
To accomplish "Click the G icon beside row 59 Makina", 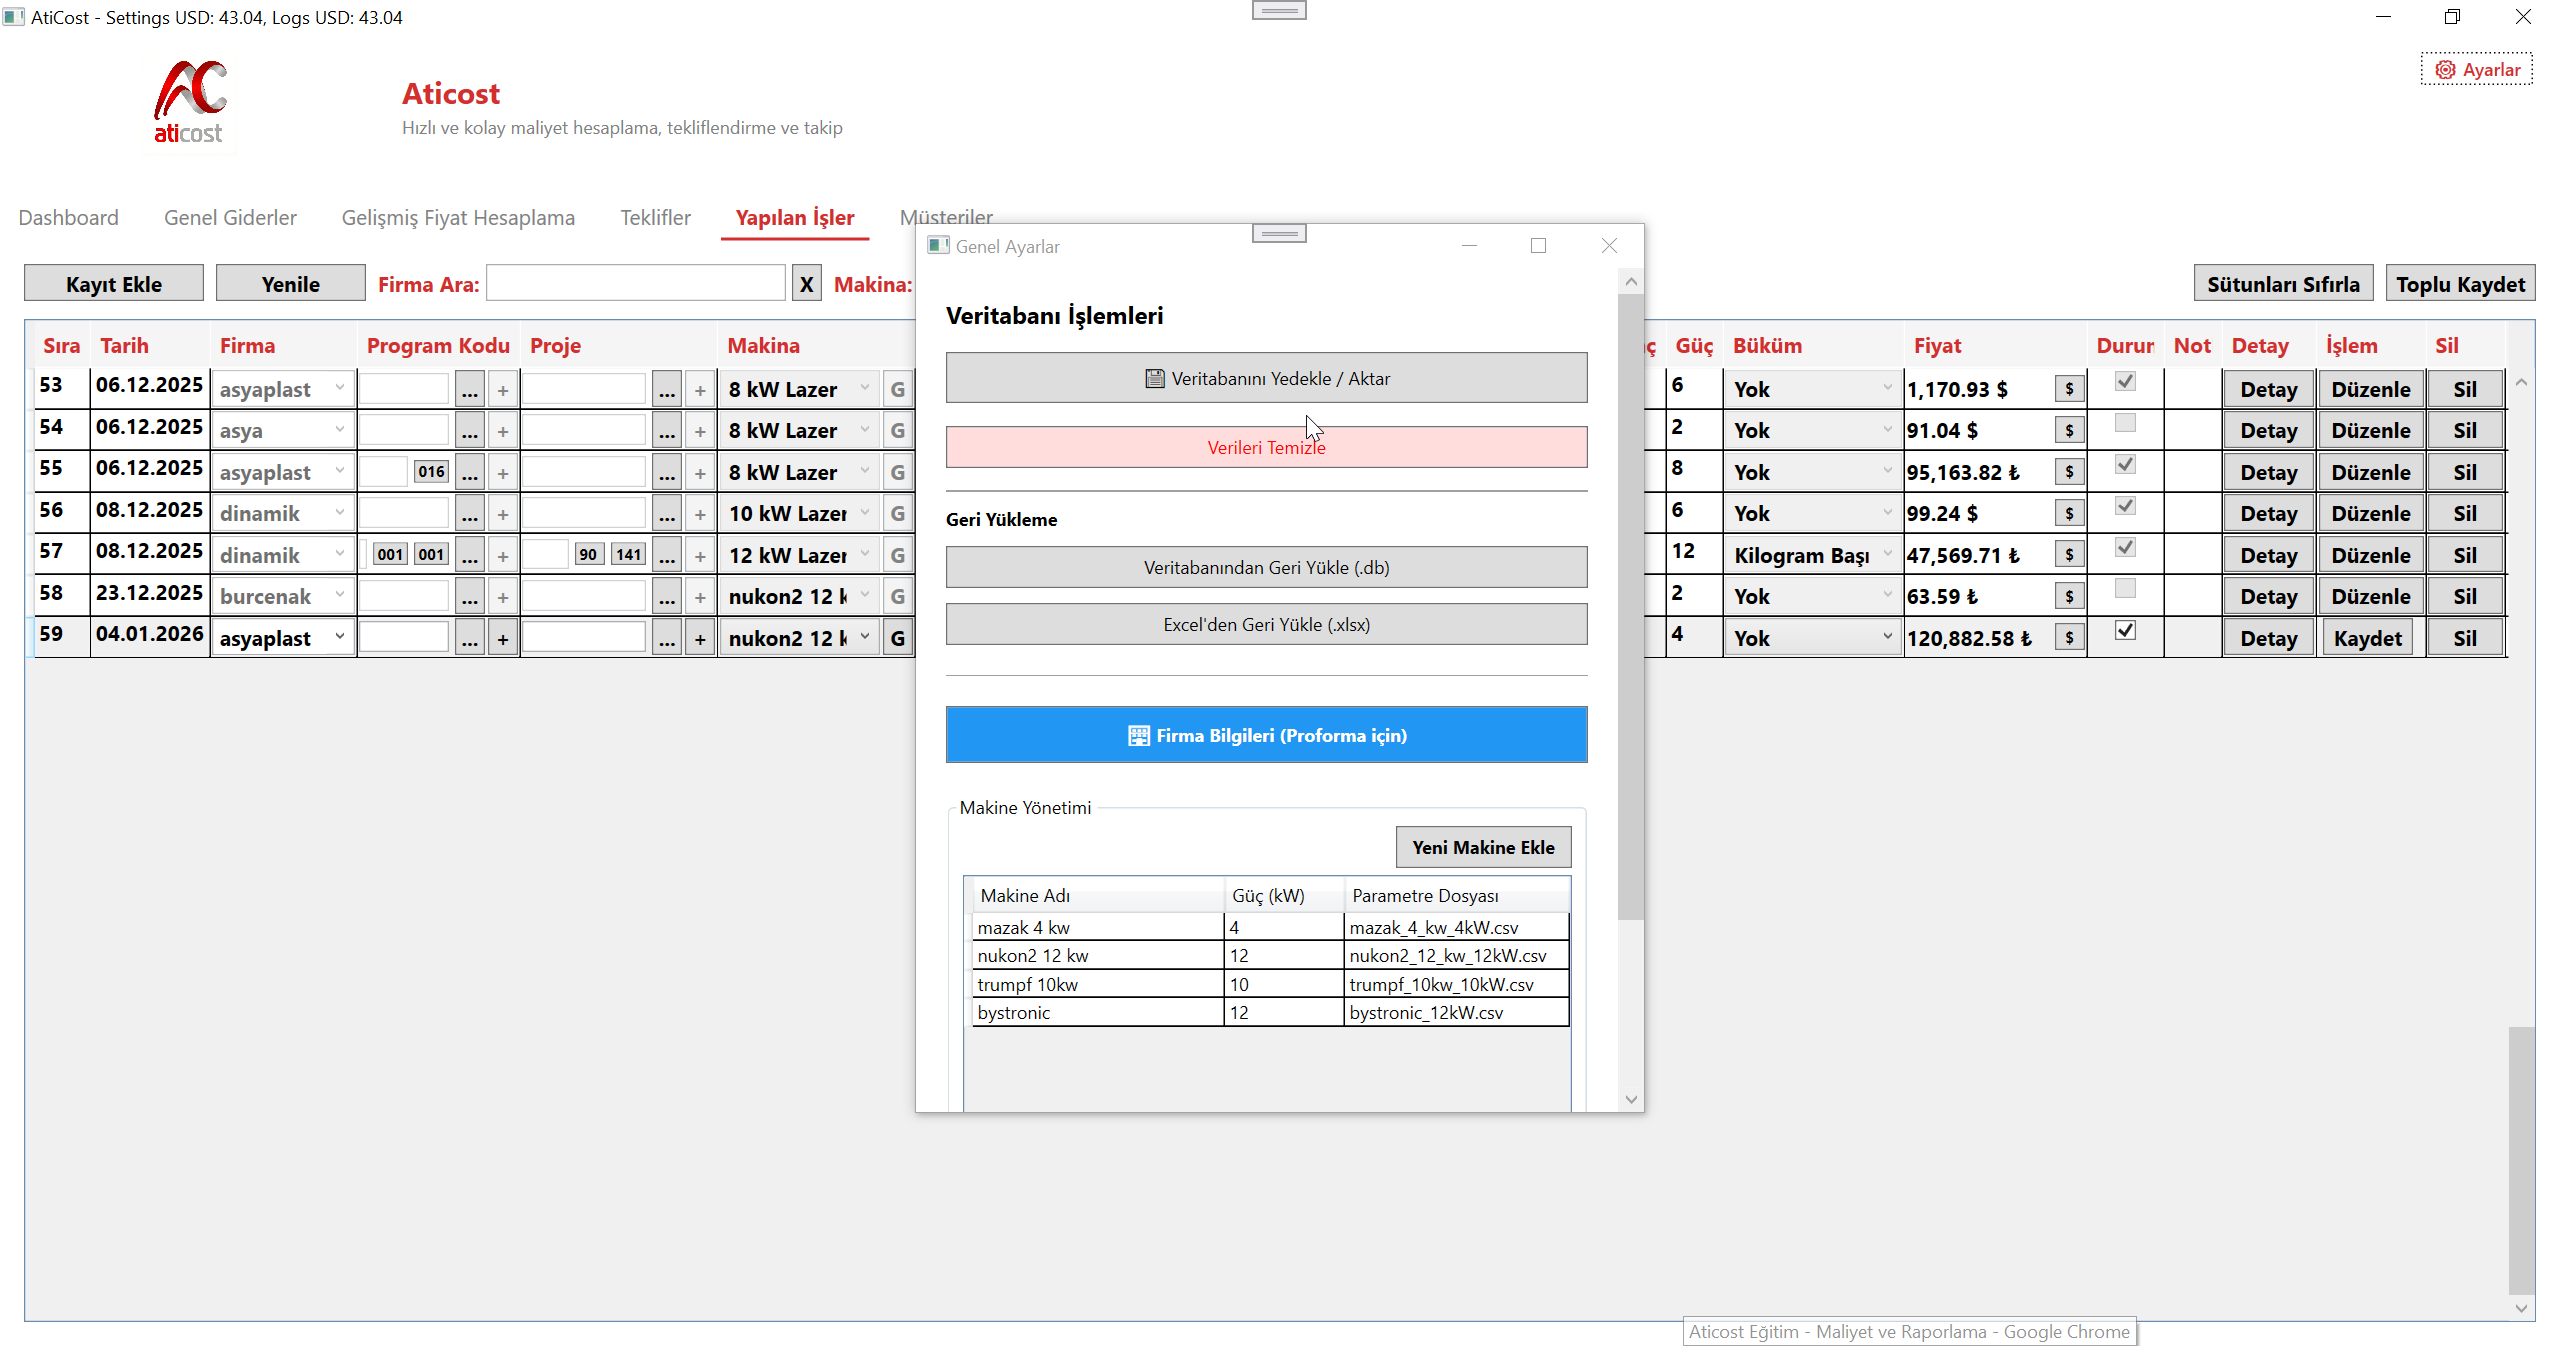I will 897,638.
